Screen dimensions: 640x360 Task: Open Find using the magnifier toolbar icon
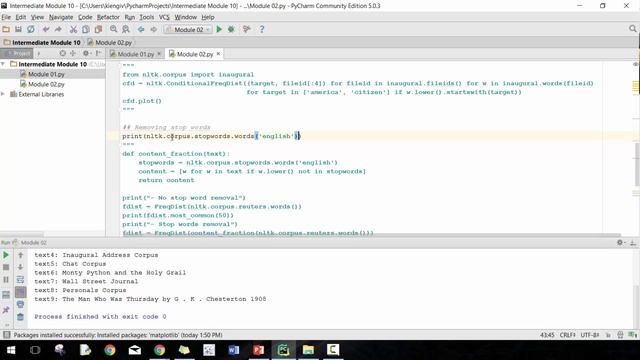click(113, 29)
